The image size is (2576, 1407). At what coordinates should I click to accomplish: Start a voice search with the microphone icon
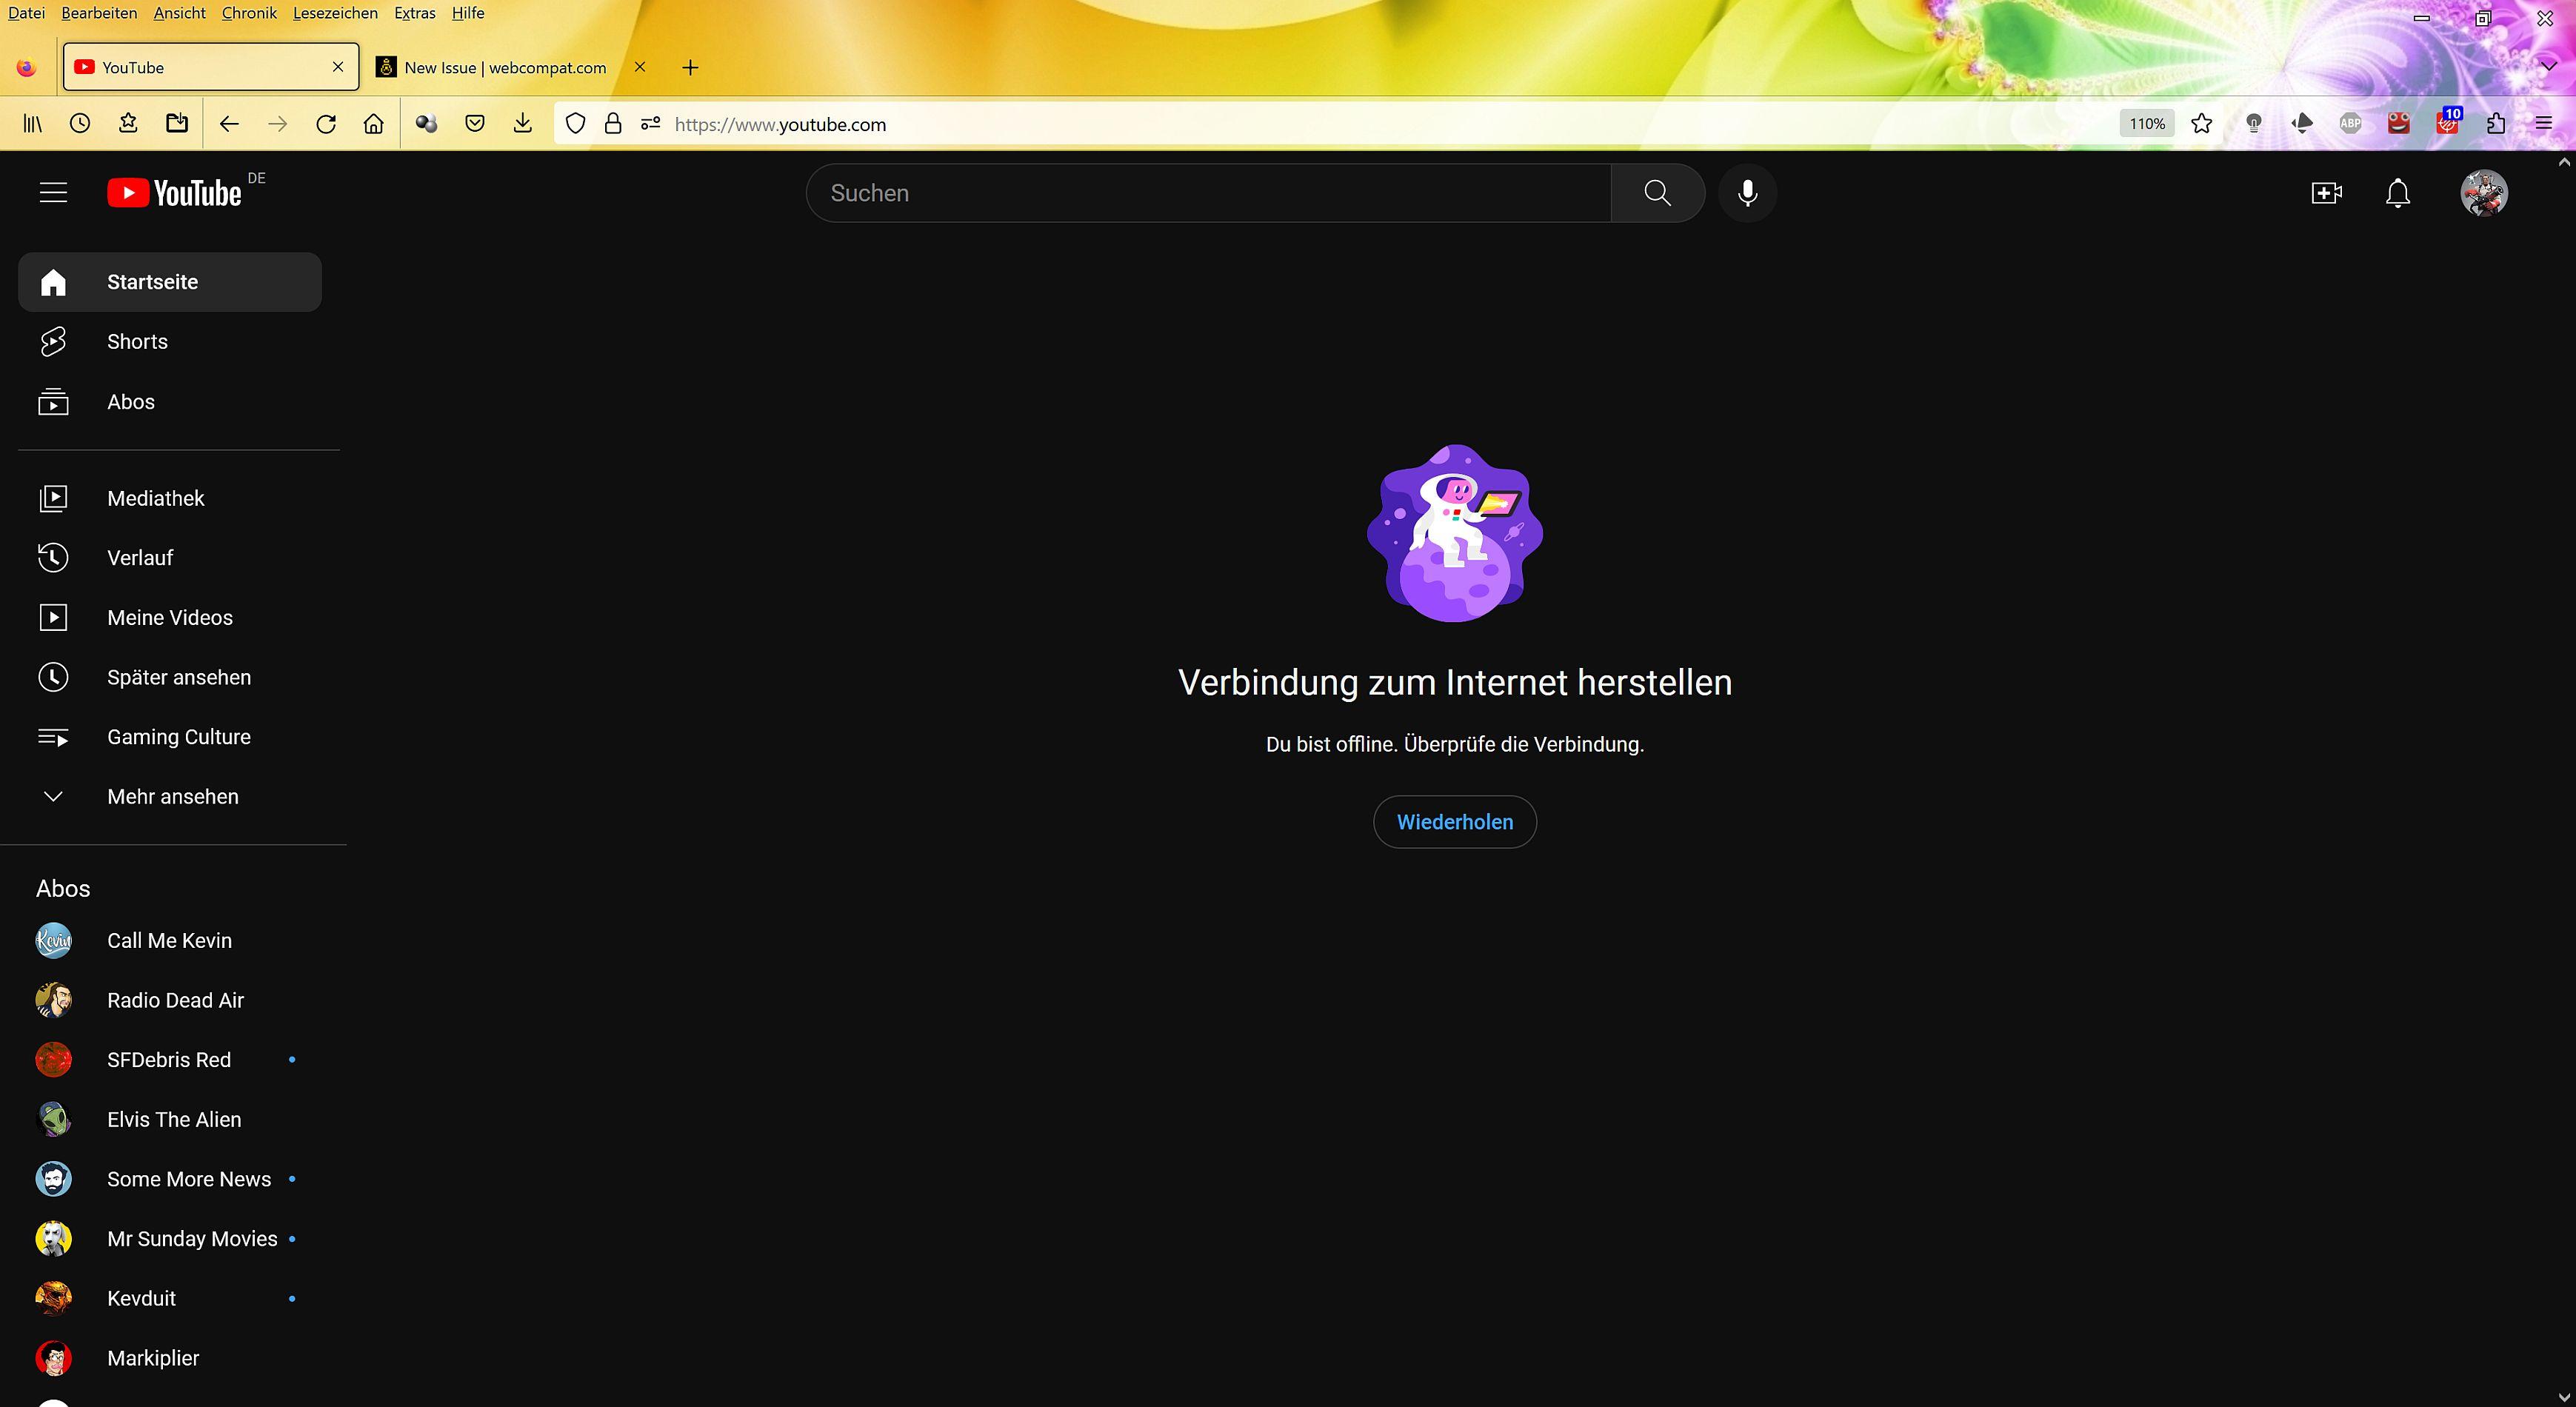pos(1747,192)
